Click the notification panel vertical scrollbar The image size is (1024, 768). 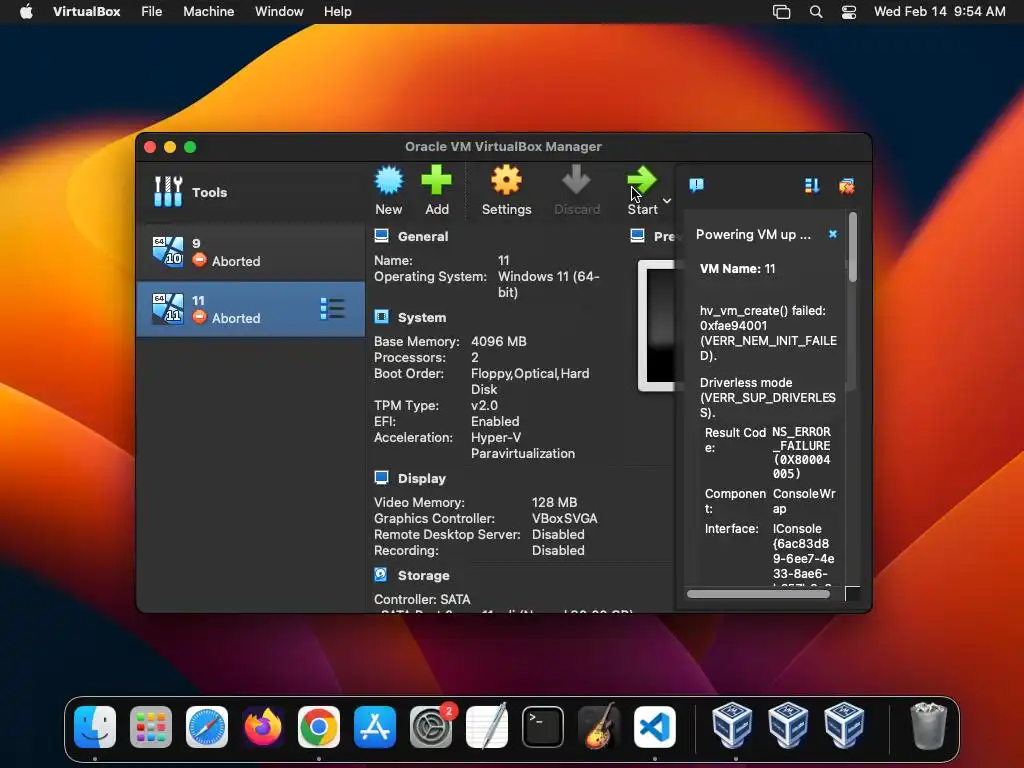pos(852,248)
